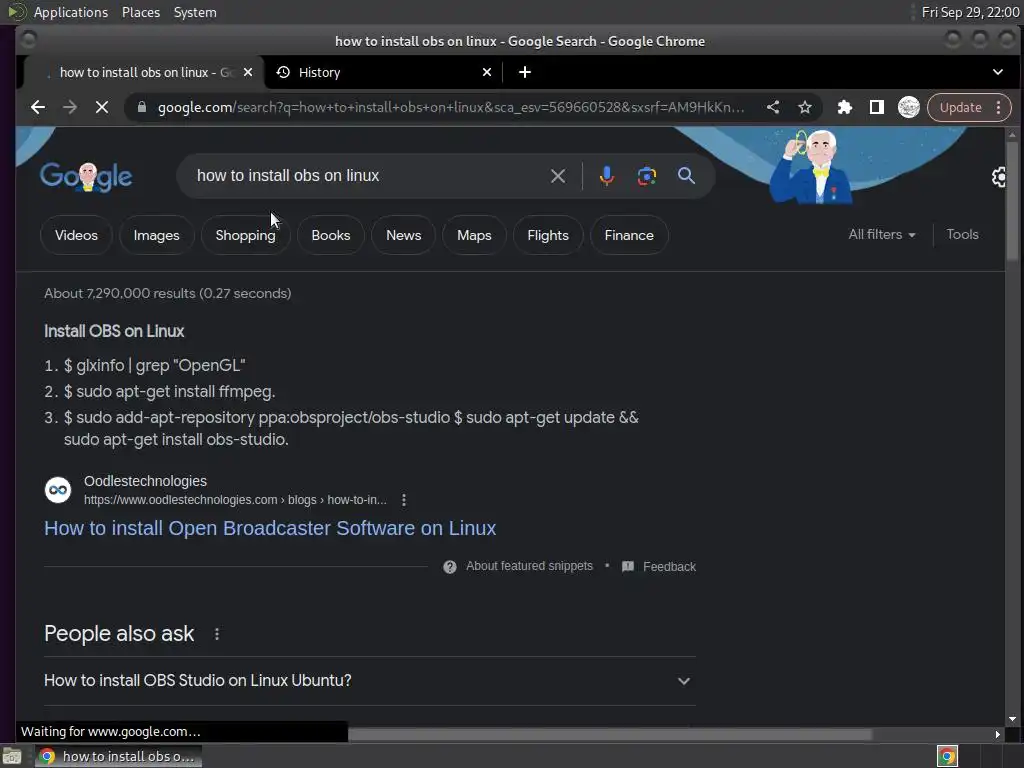Image resolution: width=1024 pixels, height=768 pixels.
Task: Click the horizontal scrollbar right arrow
Action: (997, 734)
